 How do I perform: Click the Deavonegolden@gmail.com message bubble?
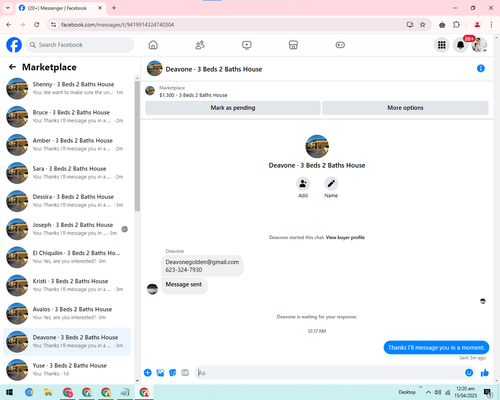click(202, 266)
